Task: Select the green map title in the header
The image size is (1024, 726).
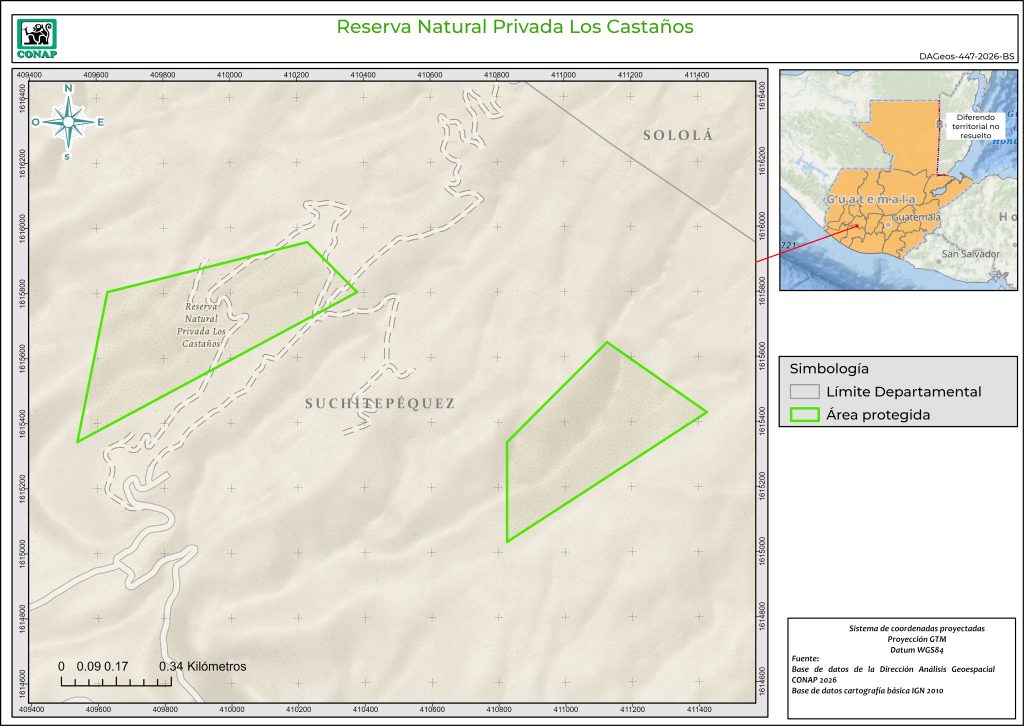Action: [x=514, y=27]
